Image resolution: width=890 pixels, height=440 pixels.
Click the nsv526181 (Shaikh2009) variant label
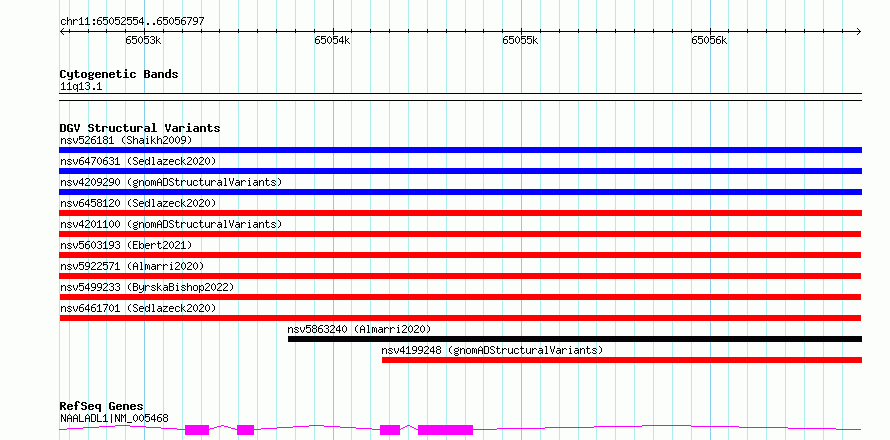pos(126,140)
